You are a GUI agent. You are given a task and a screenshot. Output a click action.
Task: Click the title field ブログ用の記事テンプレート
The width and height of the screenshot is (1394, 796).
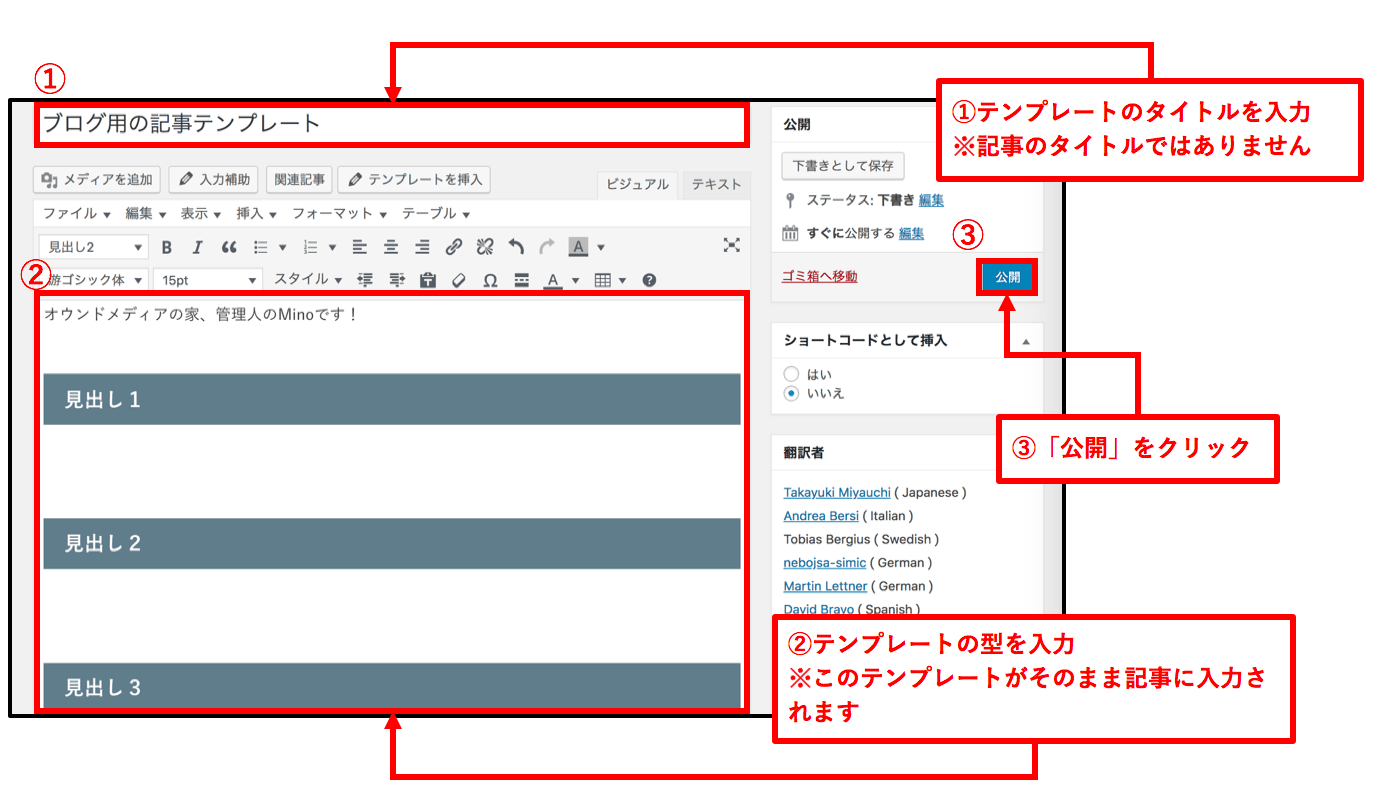click(391, 124)
